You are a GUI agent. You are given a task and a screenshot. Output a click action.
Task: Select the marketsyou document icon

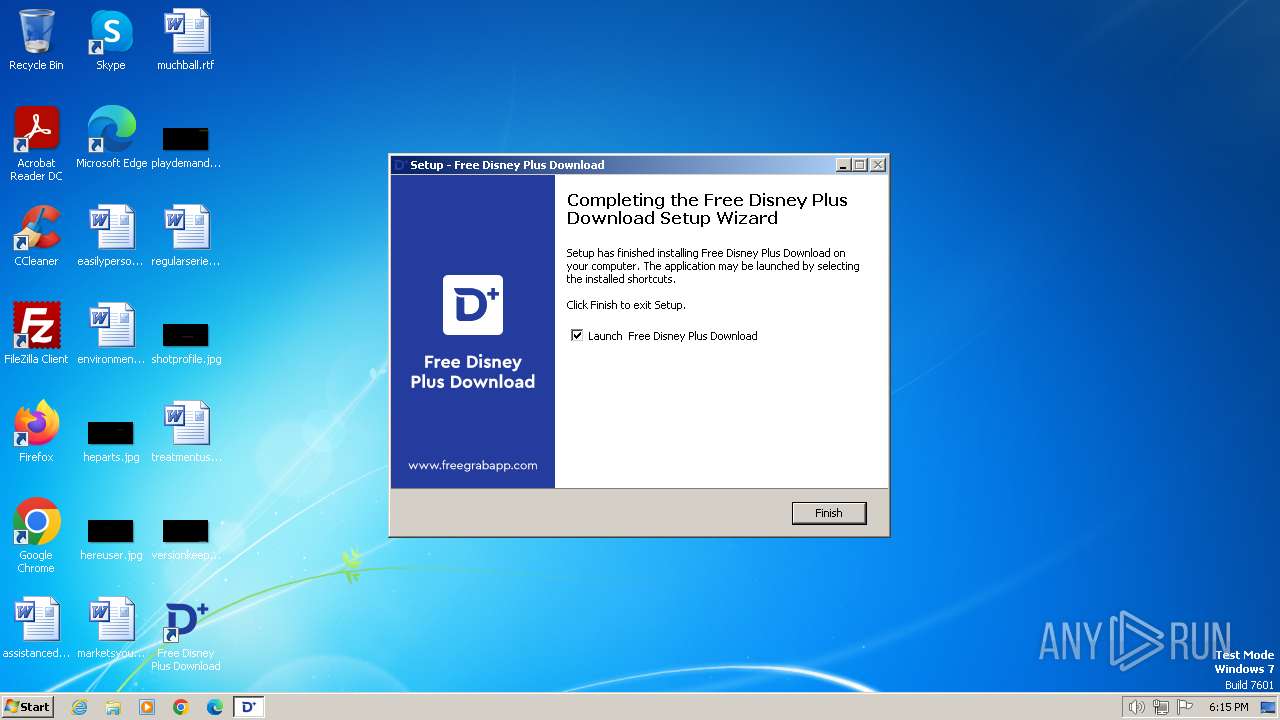pyautogui.click(x=111, y=628)
